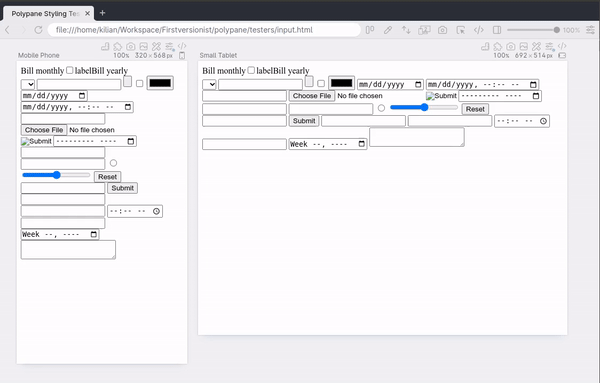This screenshot has width=600, height=383.
Task: Reload the page with the refresh icon
Action: [x=38, y=30]
